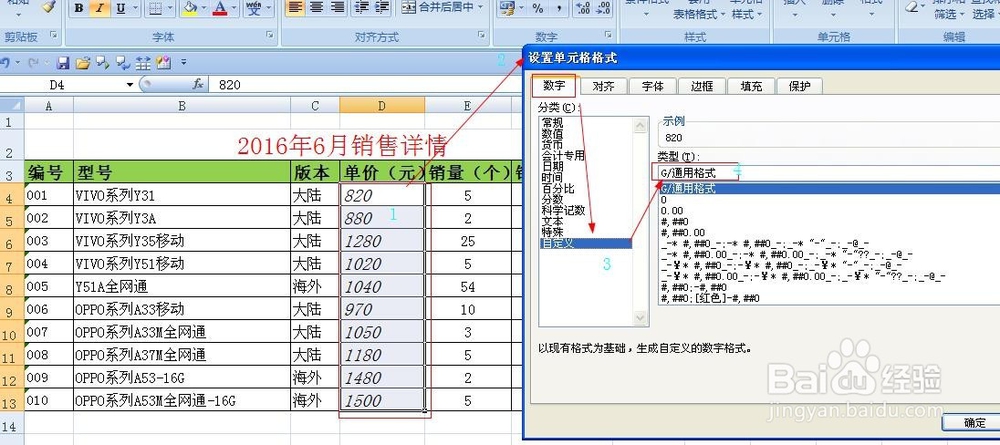Switch to the 保护 tab in dialog
Image resolution: width=1000 pixels, height=445 pixels.
(x=799, y=86)
